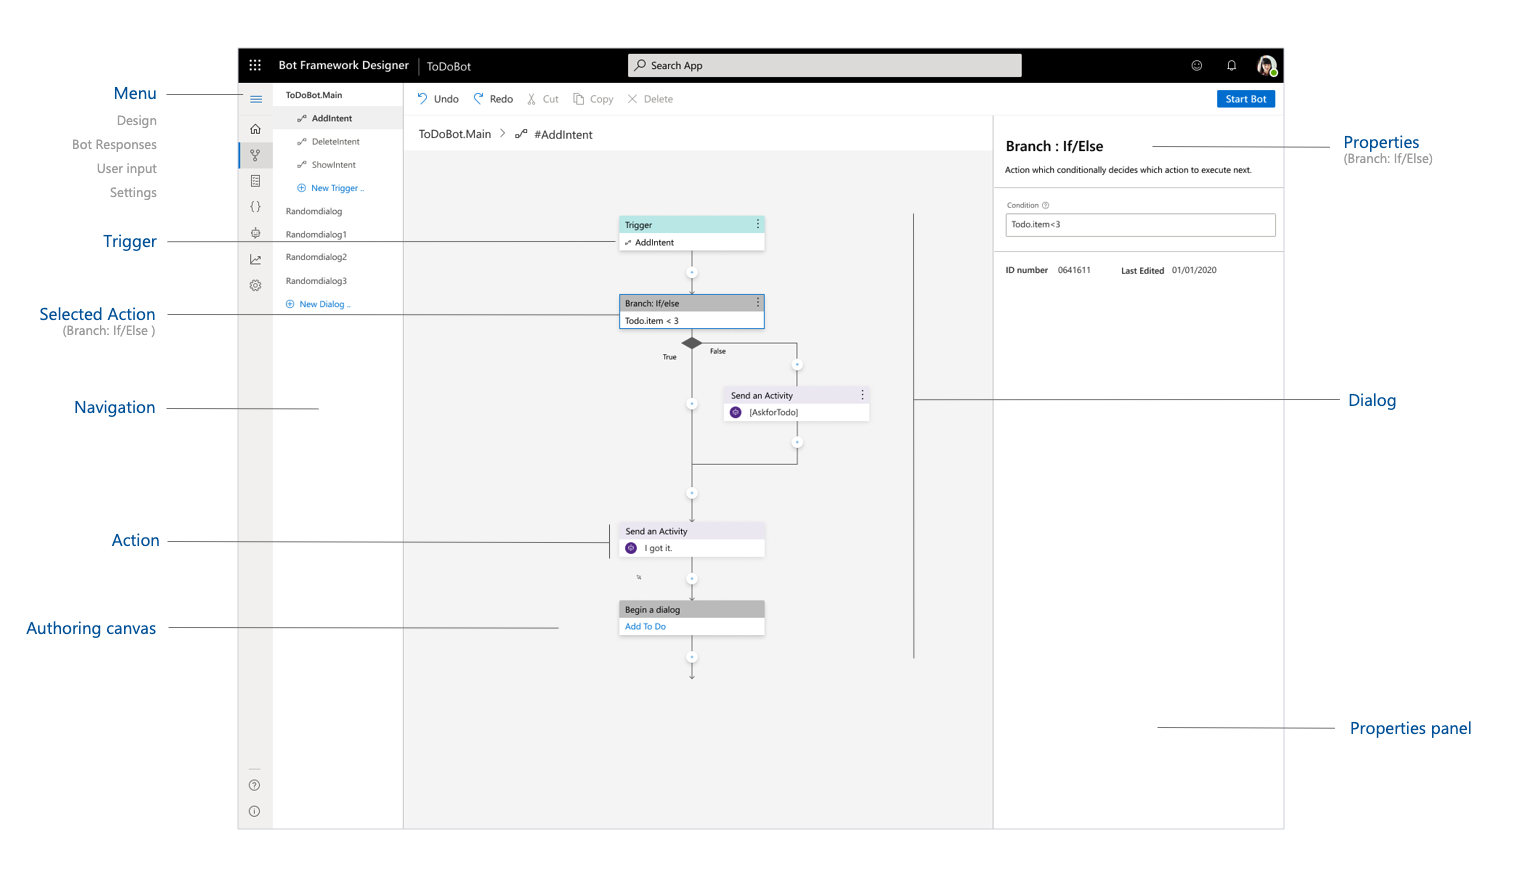Open the Settings gear icon in sidebar

(255, 285)
